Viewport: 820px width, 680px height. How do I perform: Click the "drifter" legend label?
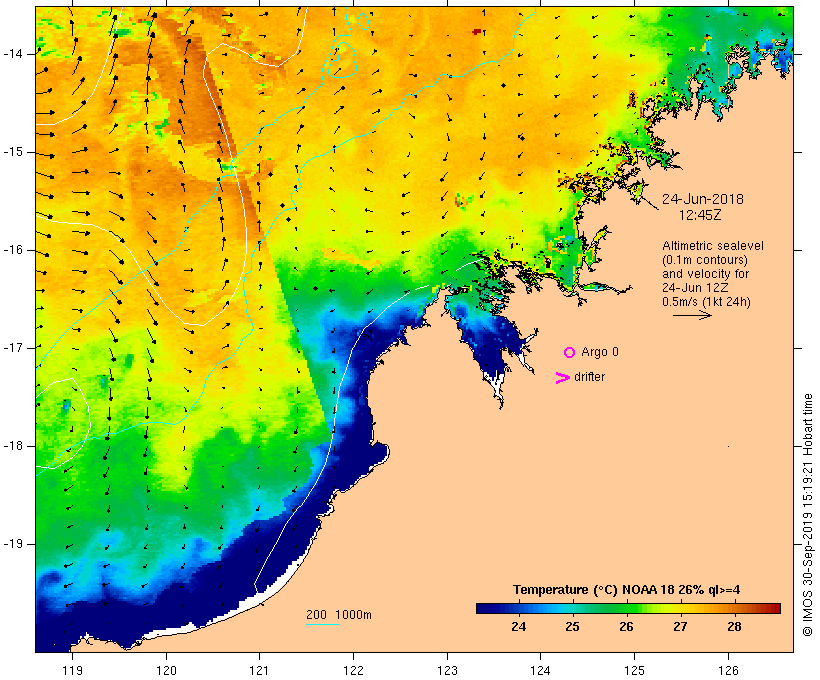pyautogui.click(x=589, y=377)
